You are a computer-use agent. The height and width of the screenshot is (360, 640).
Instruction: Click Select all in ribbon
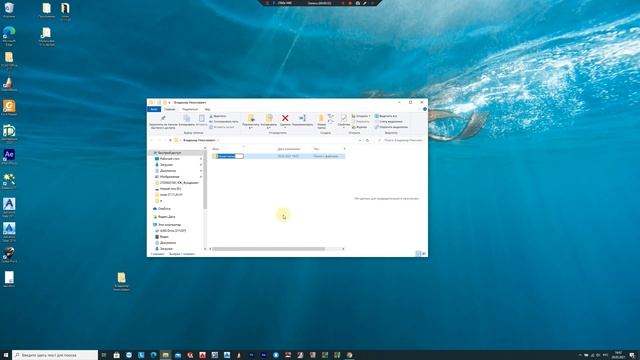[x=386, y=116]
